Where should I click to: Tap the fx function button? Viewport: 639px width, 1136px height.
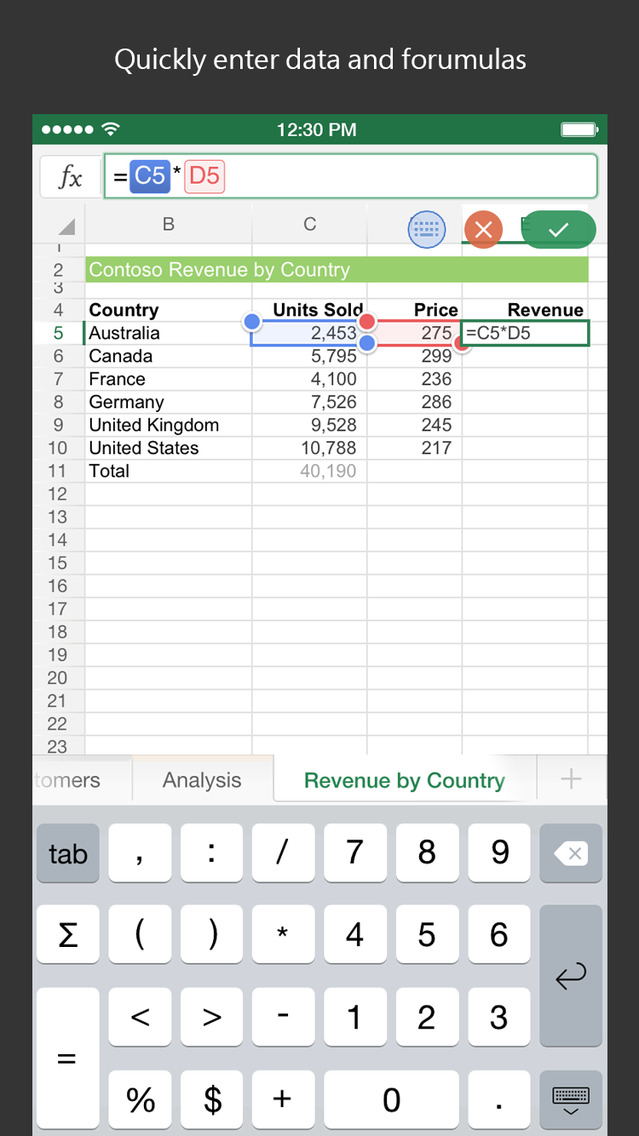tap(70, 178)
